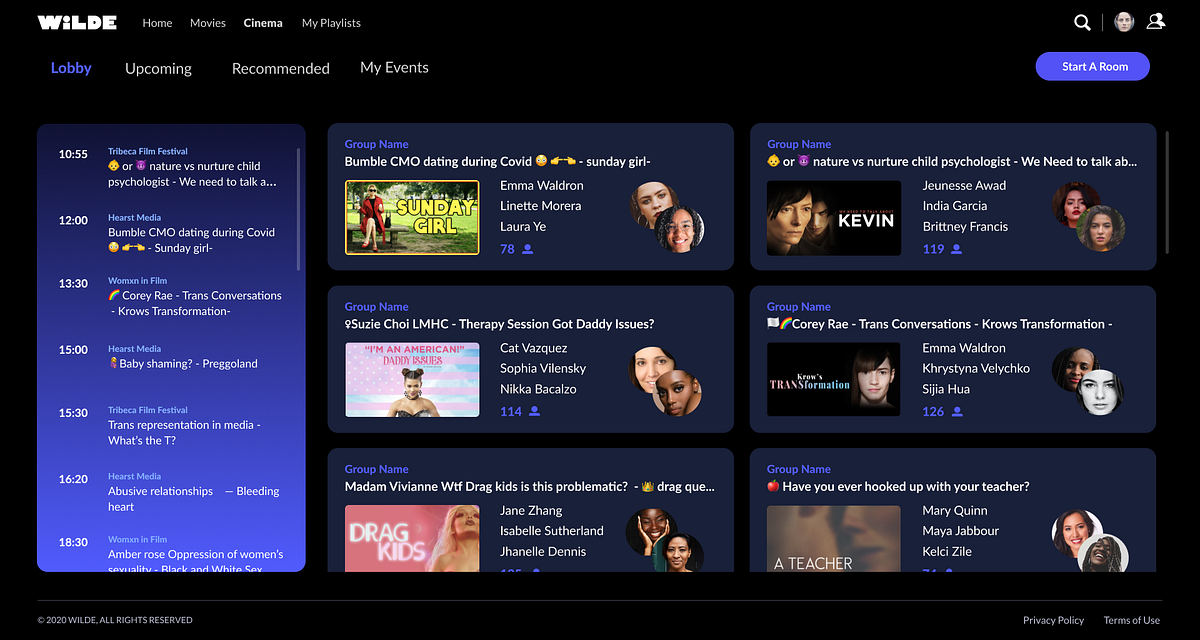Click the Start A Room button
The height and width of the screenshot is (640, 1200).
pyautogui.click(x=1093, y=66)
